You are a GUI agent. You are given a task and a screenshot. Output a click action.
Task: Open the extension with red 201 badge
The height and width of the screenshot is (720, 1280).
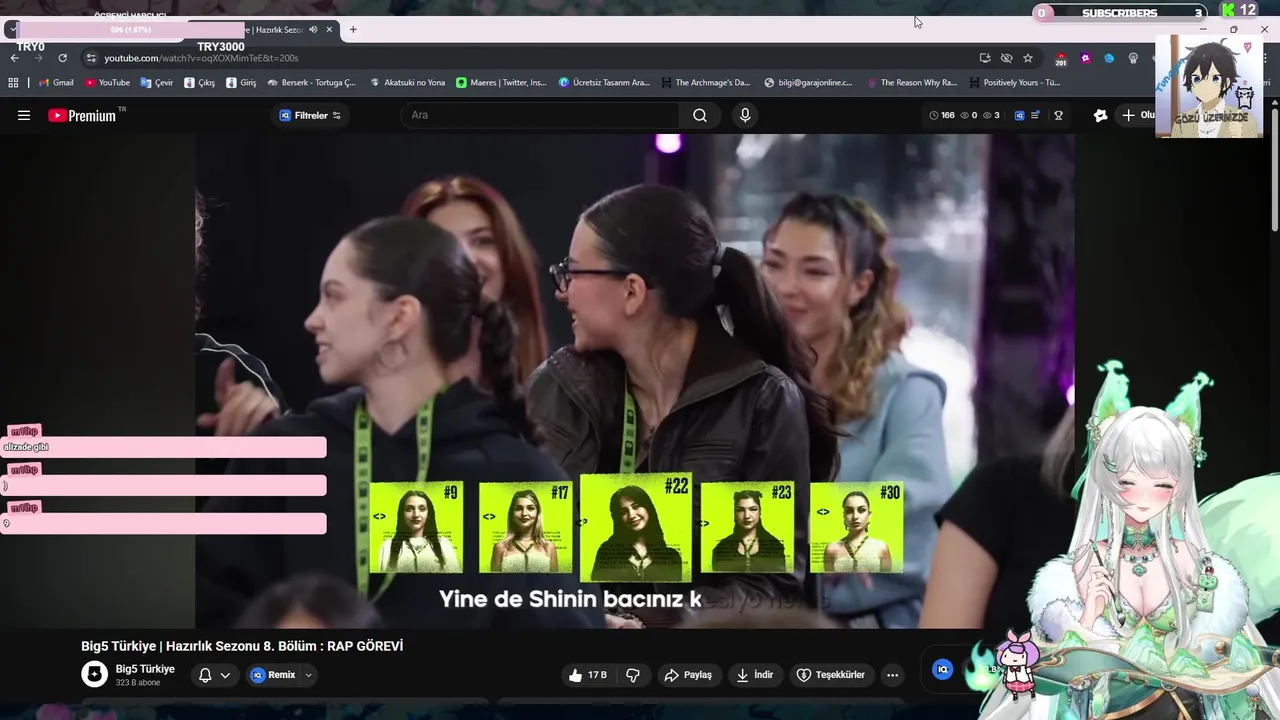coord(1061,59)
